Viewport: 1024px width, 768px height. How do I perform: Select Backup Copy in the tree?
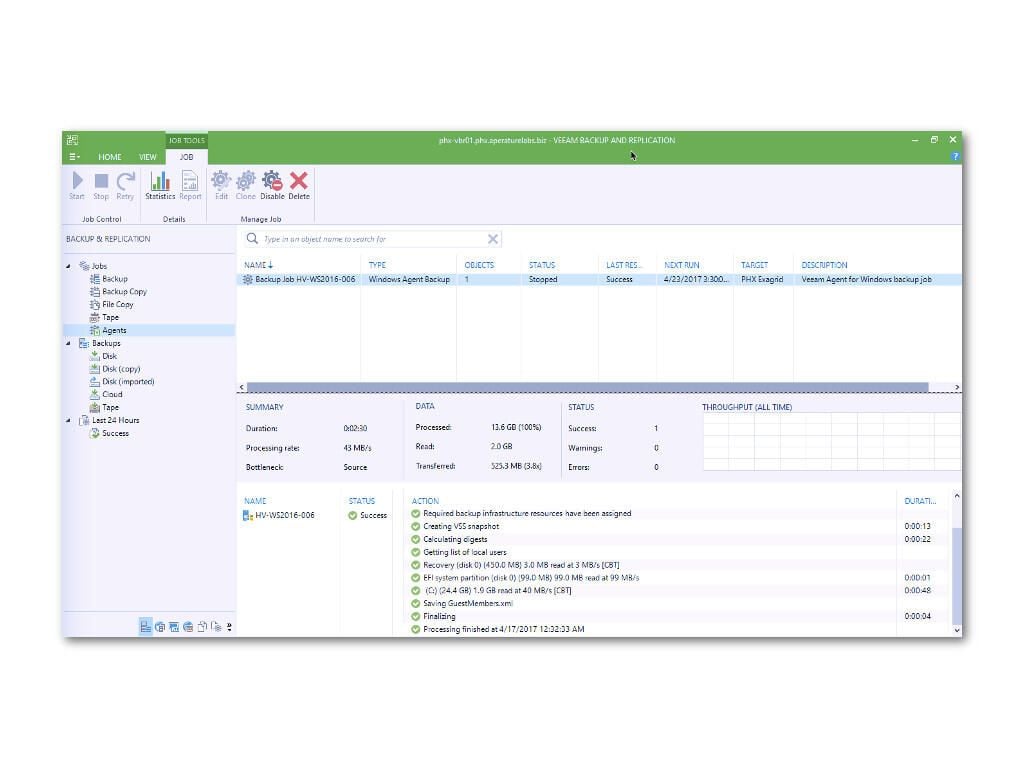pyautogui.click(x=118, y=292)
